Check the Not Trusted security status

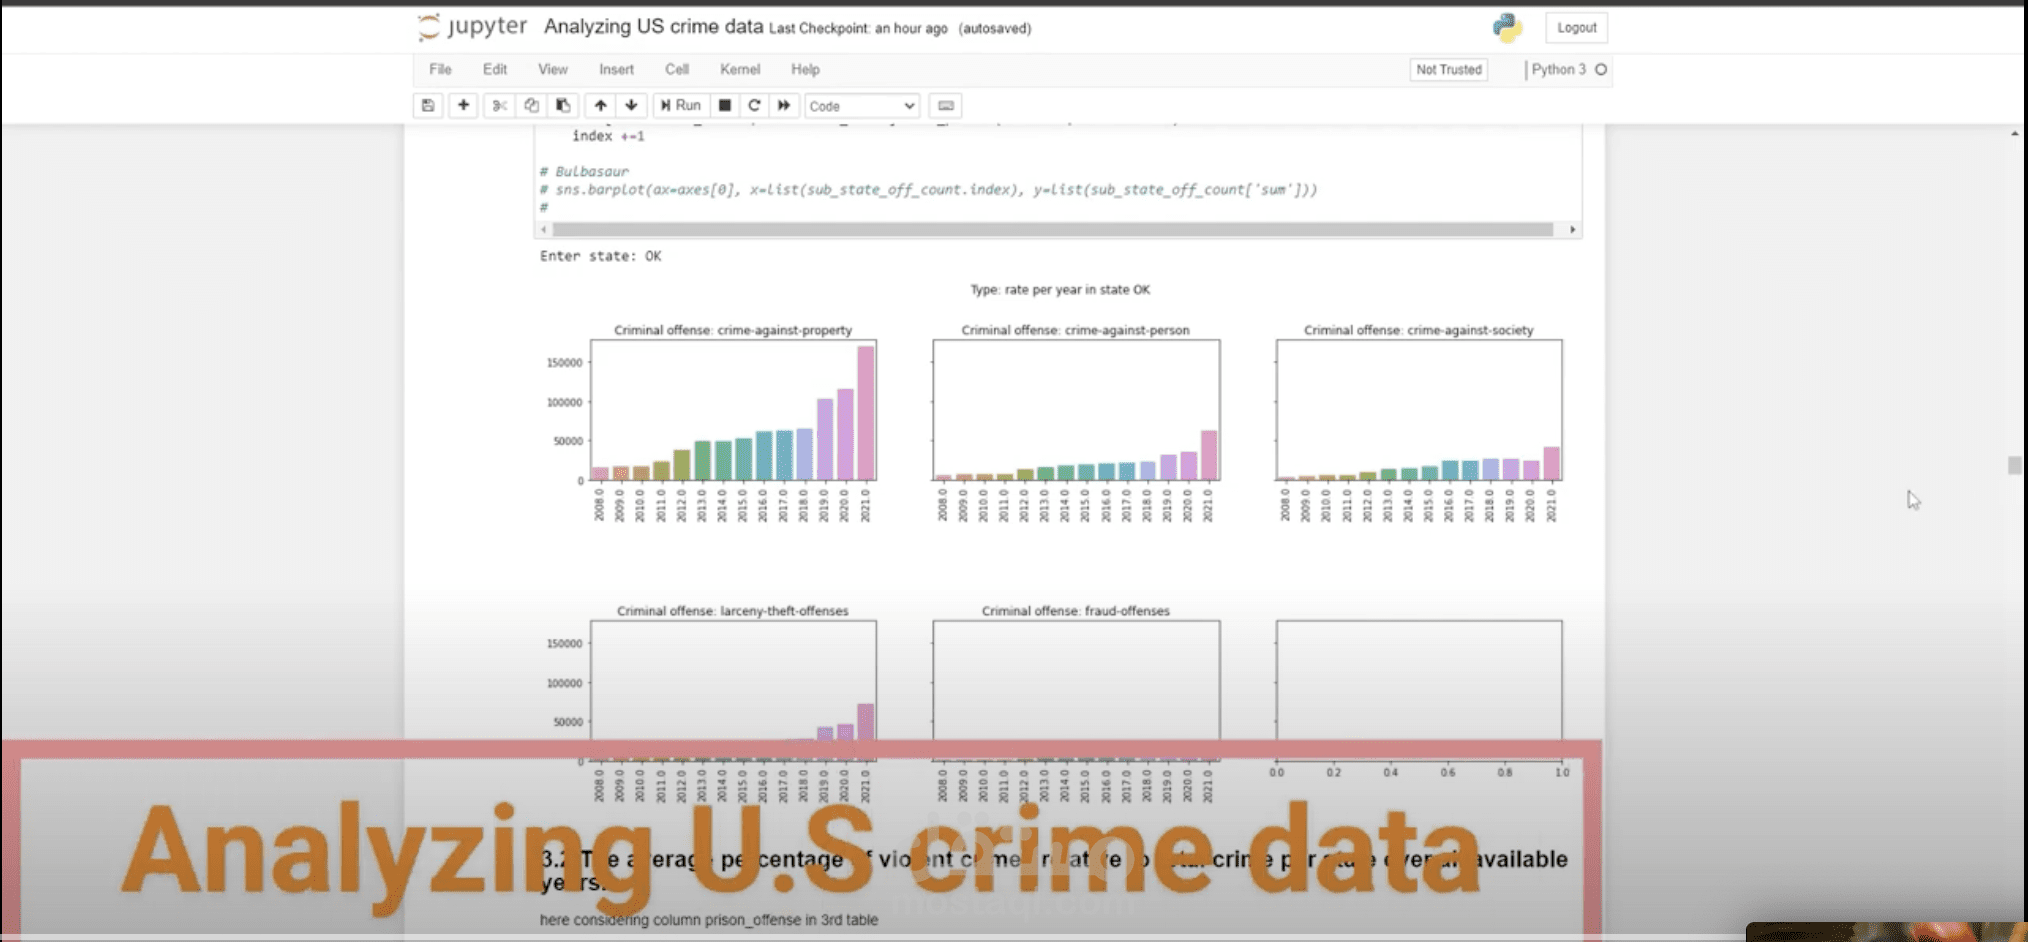tap(1447, 70)
